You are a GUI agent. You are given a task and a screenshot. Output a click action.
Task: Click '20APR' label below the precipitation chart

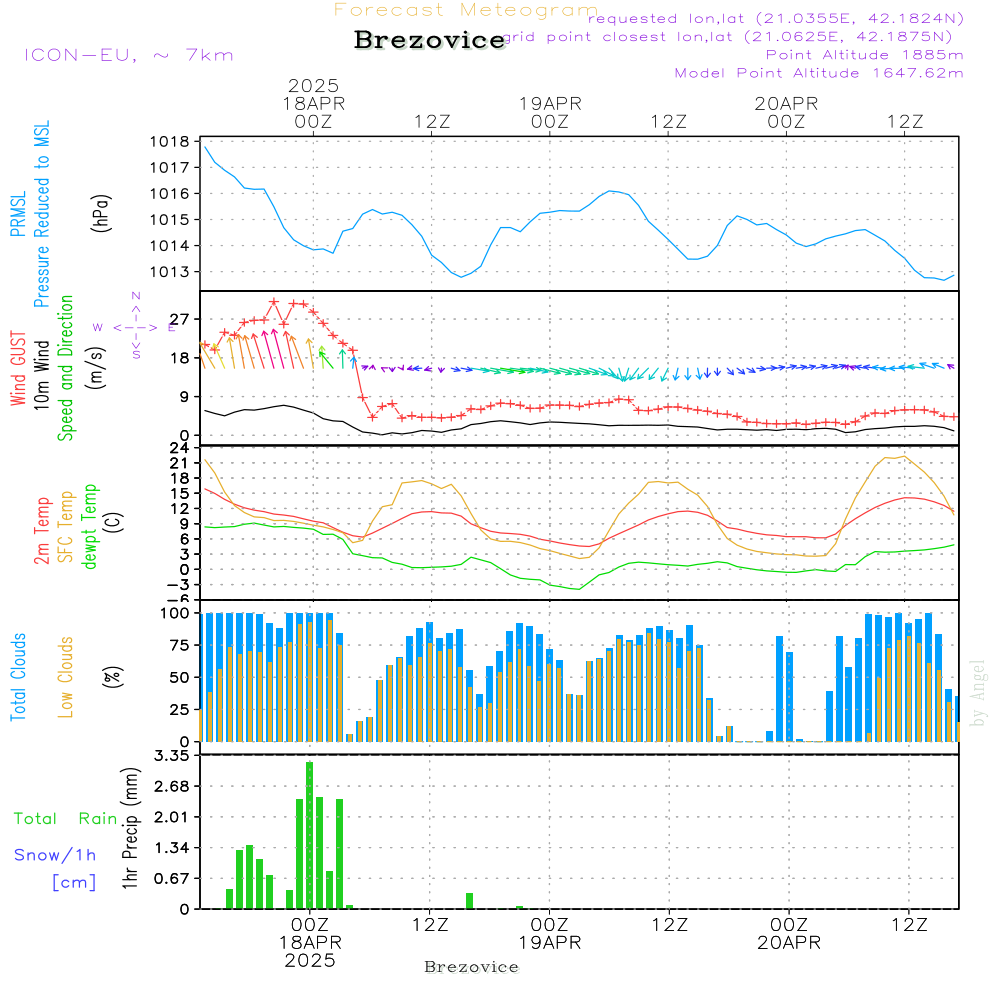(x=789, y=943)
